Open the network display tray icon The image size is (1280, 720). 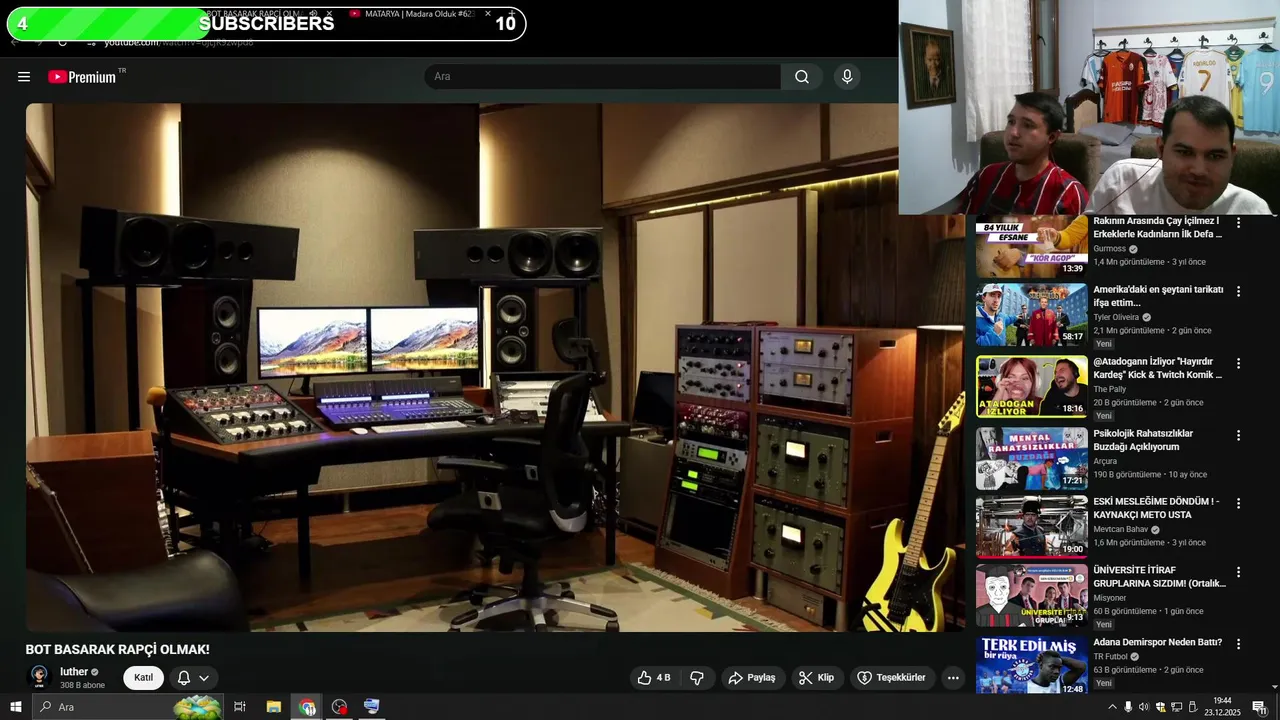(1176, 707)
